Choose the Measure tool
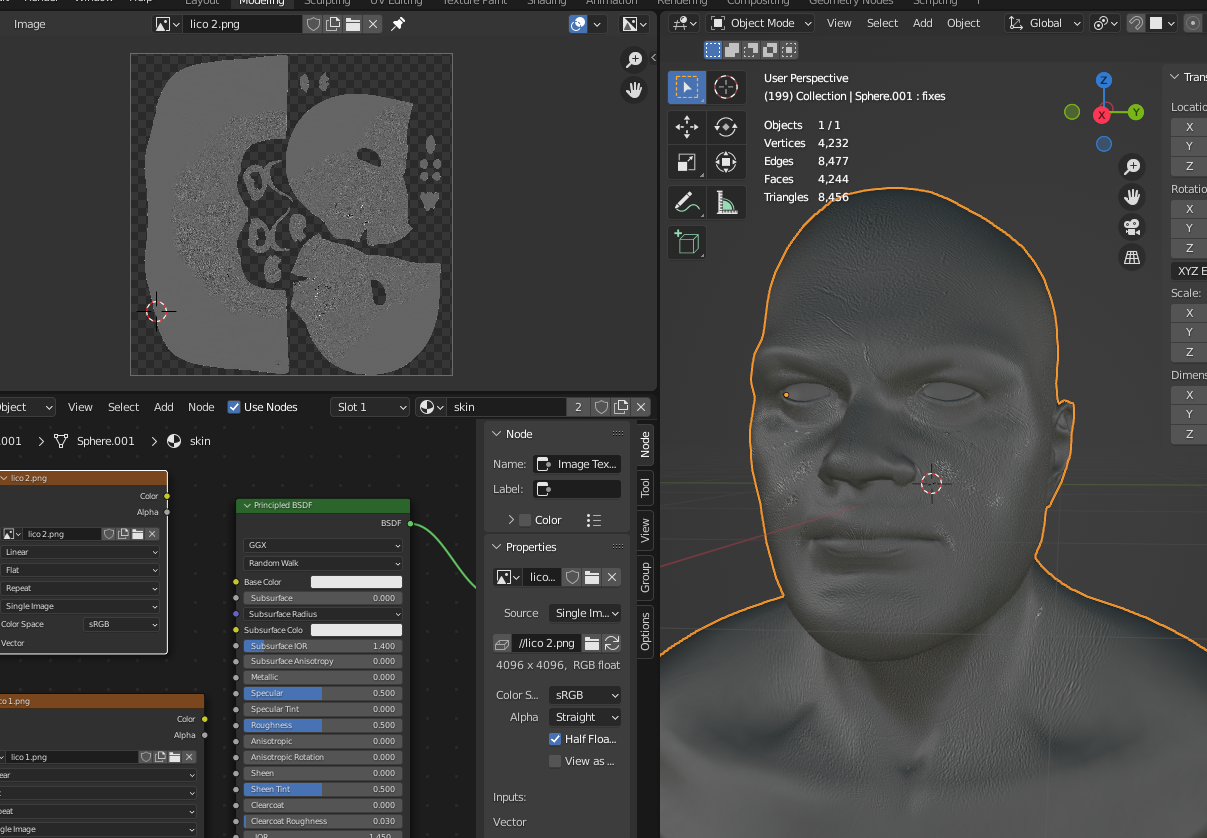This screenshot has height=838, width=1207. (726, 202)
